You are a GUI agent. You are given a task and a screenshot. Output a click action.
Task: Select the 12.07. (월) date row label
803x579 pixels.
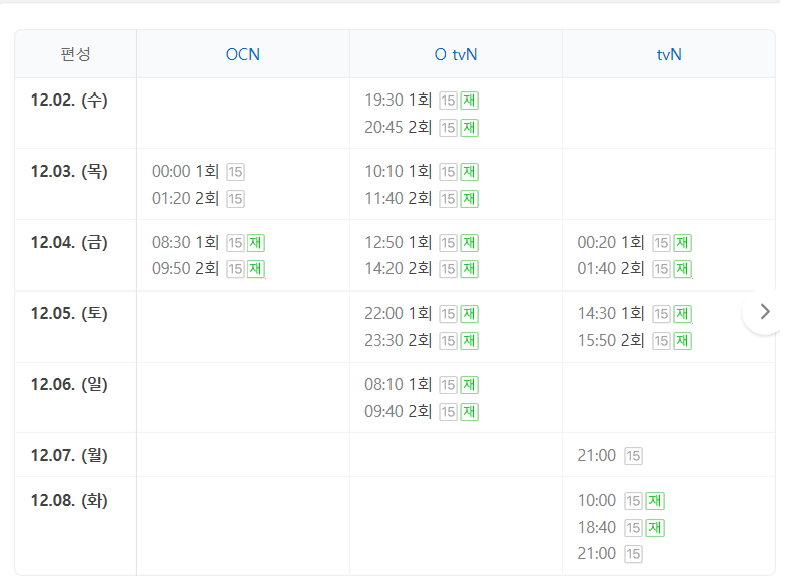pyautogui.click(x=69, y=455)
